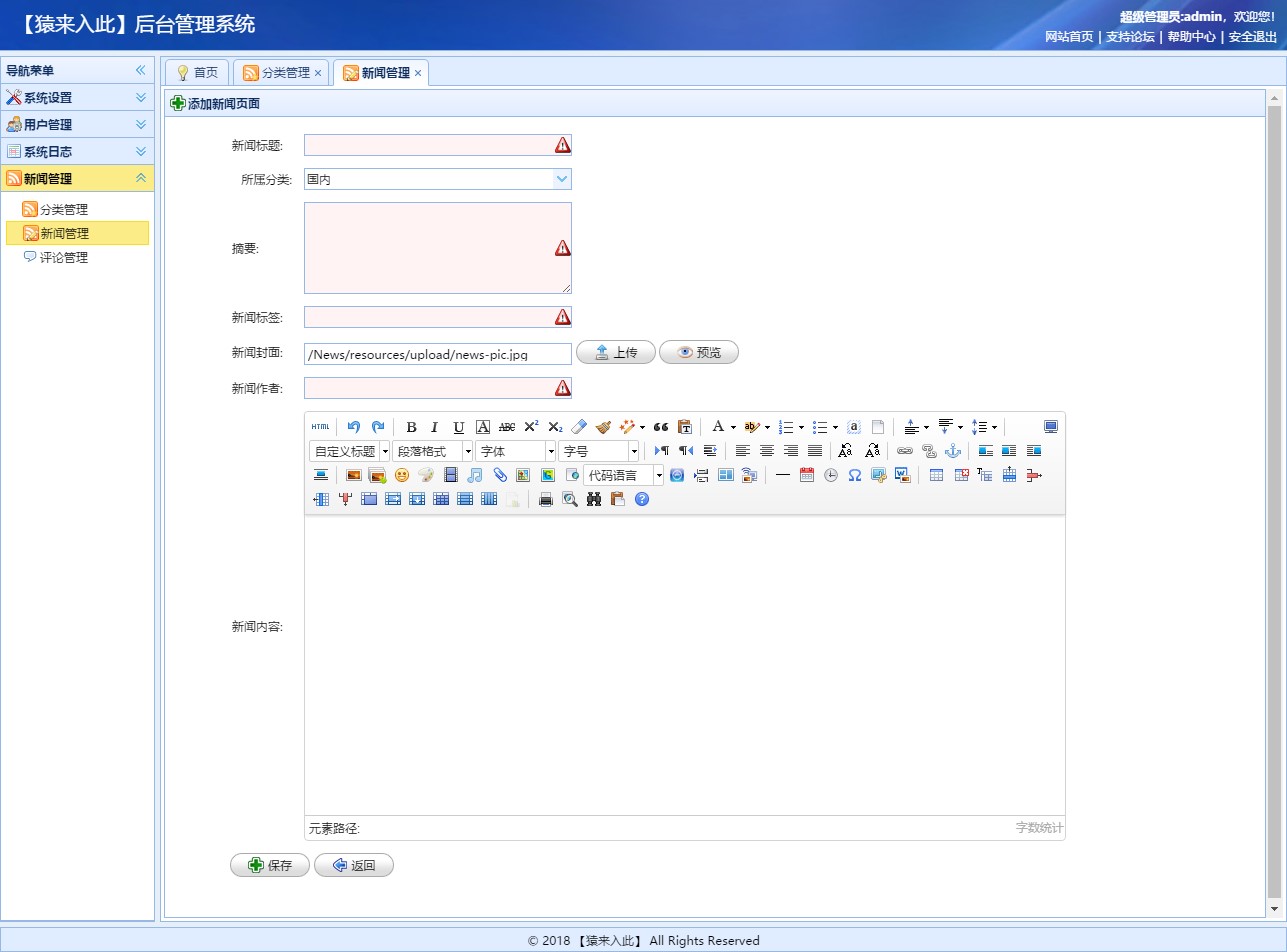Screen dimensions: 1287x952
Task: Undo last edit in the editor
Action: [353, 426]
